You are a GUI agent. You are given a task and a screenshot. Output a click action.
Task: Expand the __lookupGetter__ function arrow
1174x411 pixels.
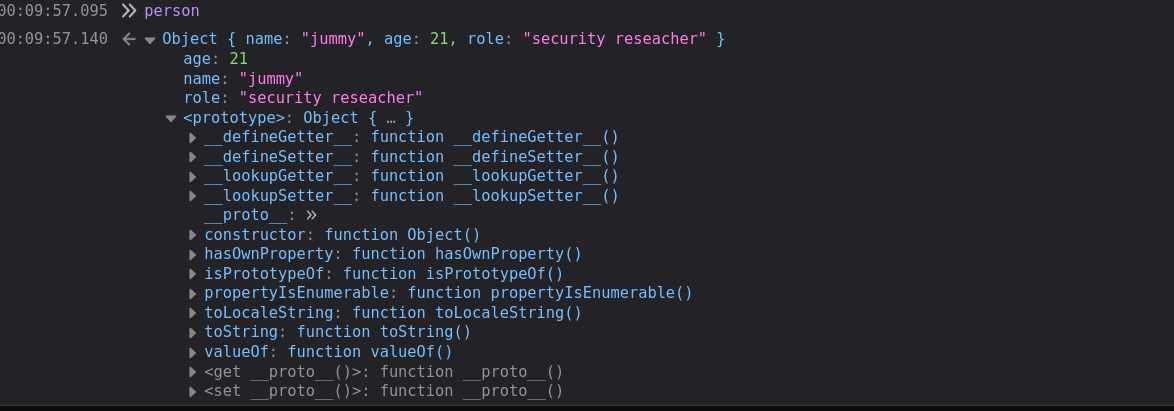192,177
